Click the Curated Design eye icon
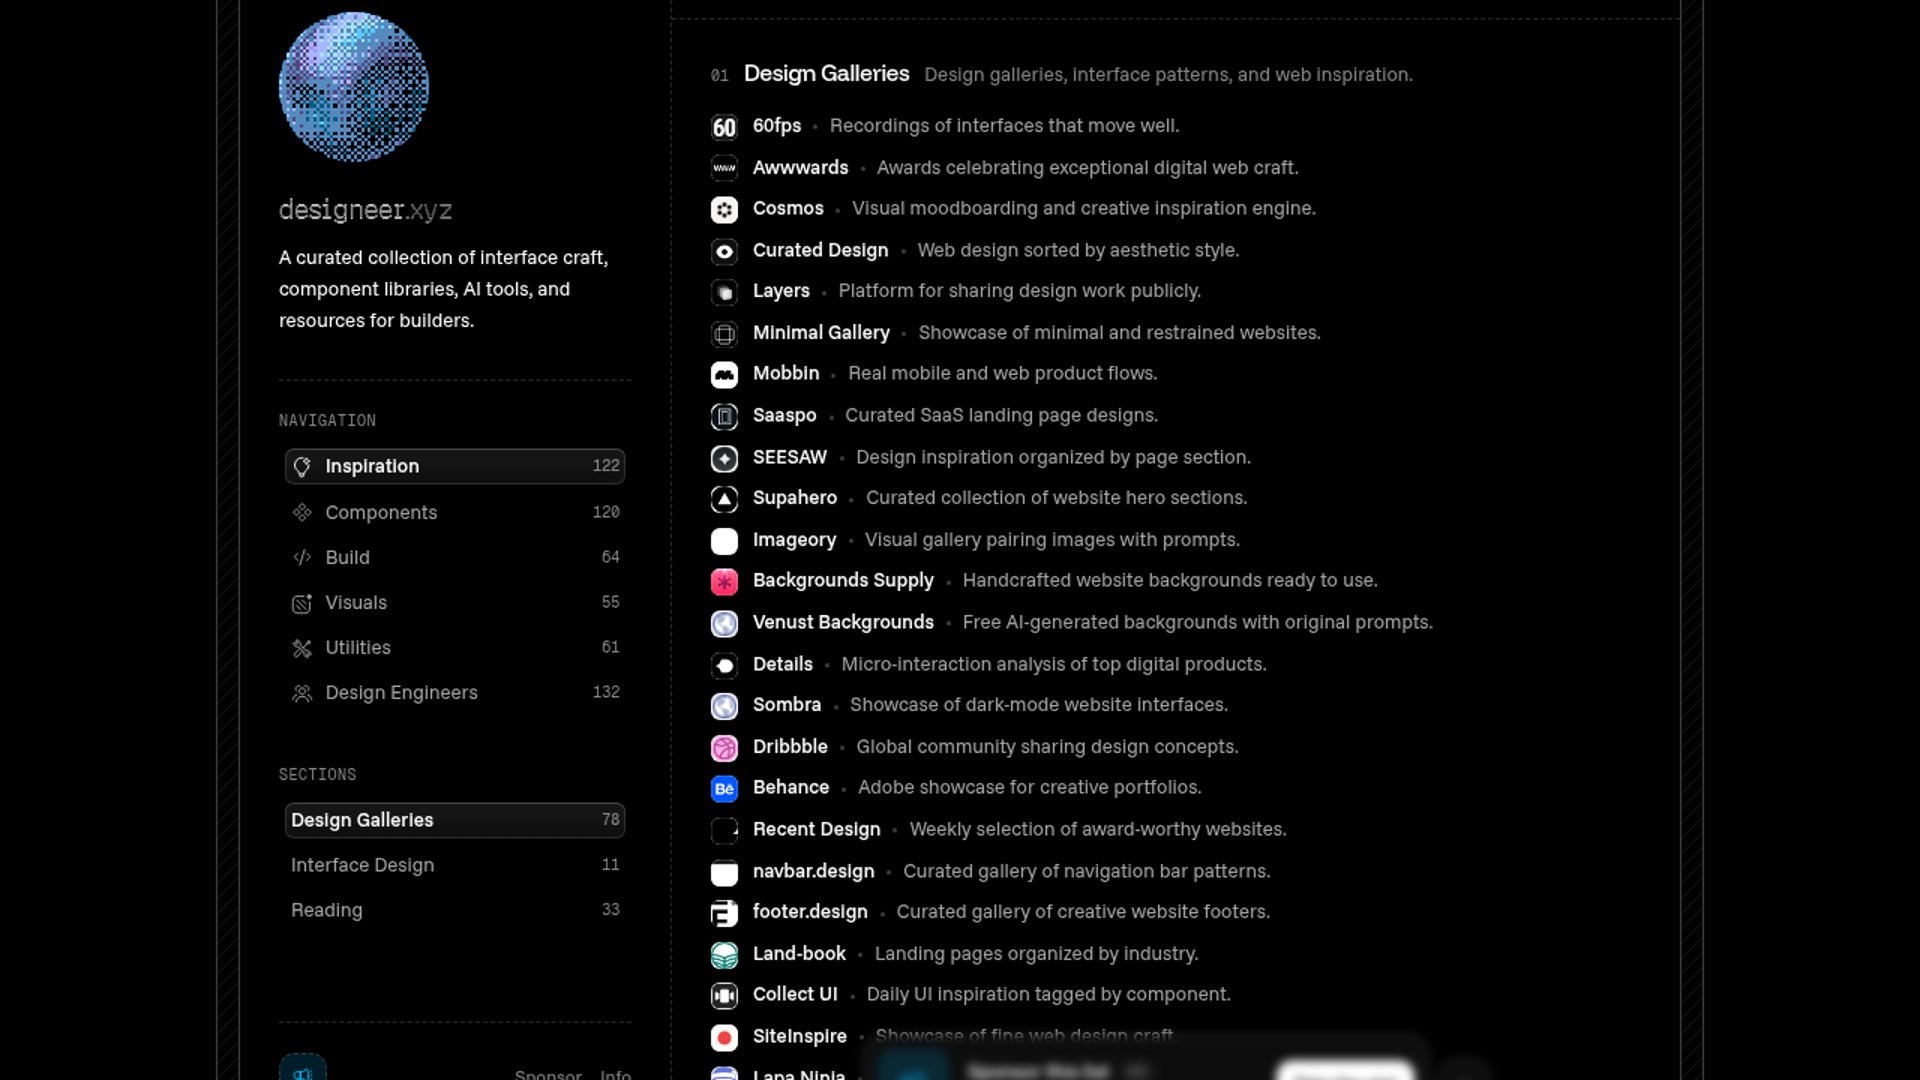The width and height of the screenshot is (1920, 1080). pos(724,251)
